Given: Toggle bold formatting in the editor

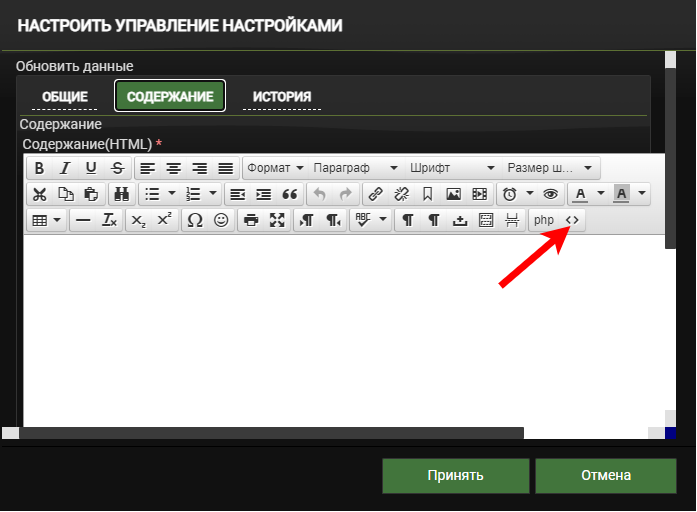Looking at the screenshot, I should click(x=40, y=168).
